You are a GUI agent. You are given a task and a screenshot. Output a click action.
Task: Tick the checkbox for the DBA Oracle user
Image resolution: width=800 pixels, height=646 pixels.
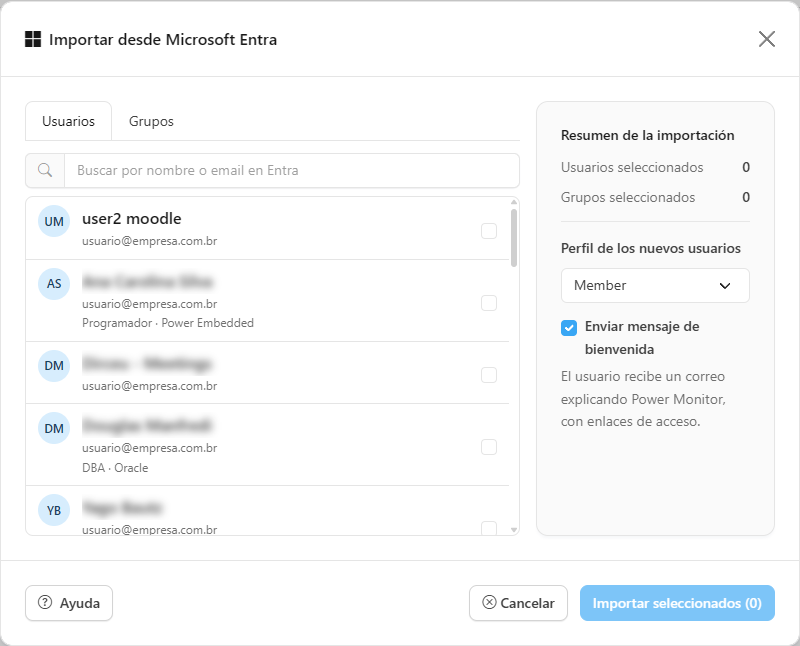(489, 447)
